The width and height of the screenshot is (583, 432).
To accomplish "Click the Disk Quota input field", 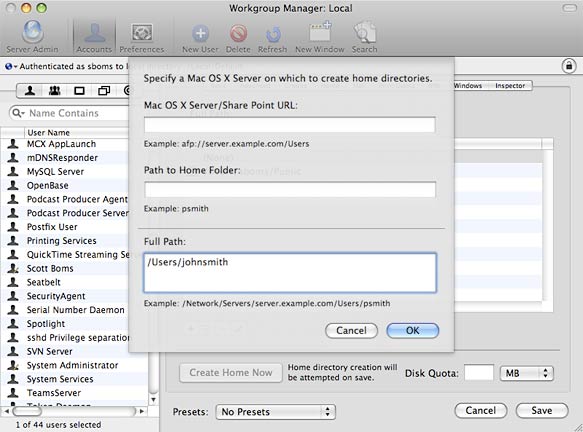I will point(479,373).
